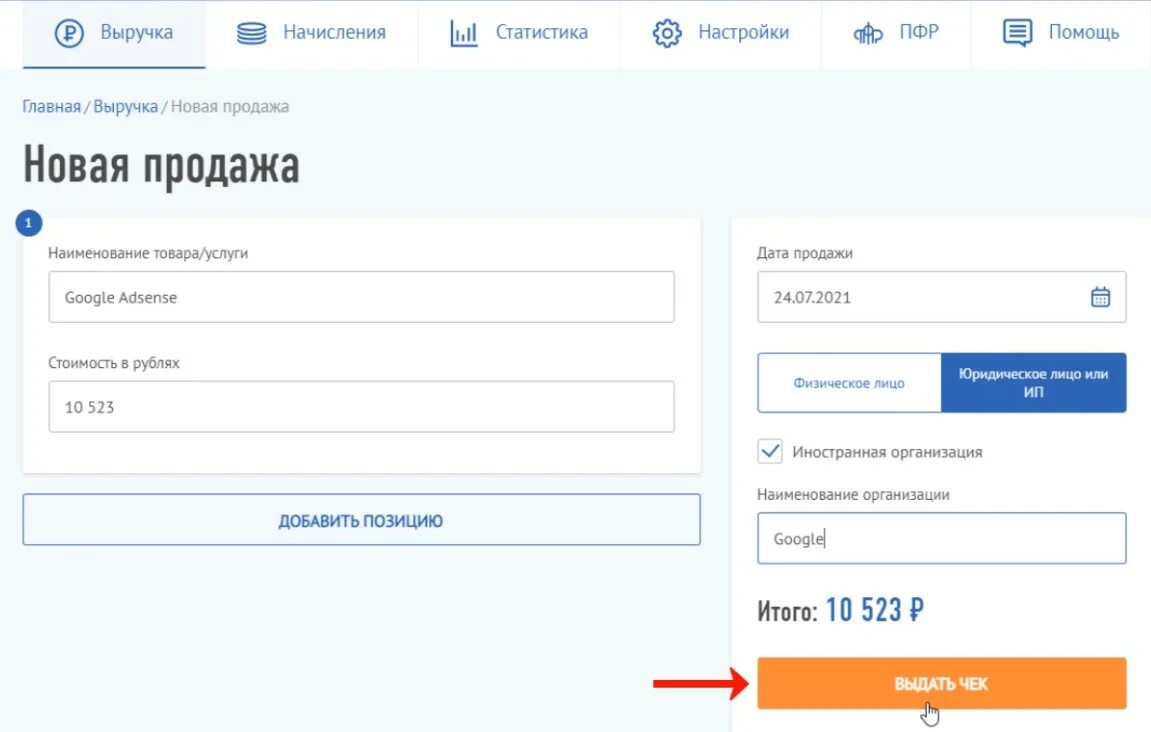Click the Наименование организации input field
1151x732 pixels.
pyautogui.click(x=942, y=538)
